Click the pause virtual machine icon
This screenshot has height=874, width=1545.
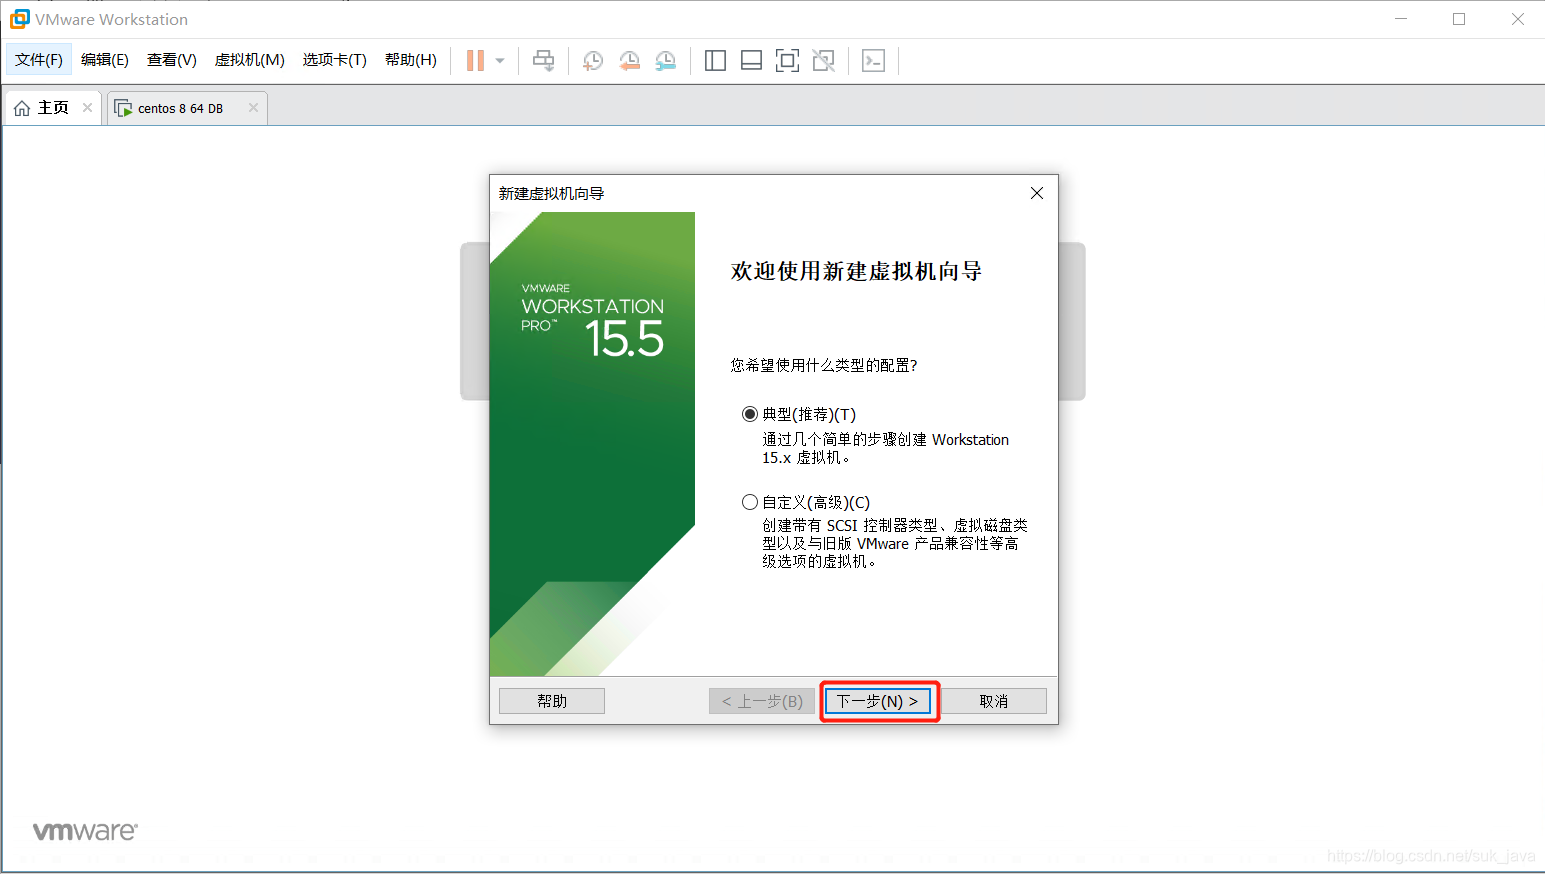(475, 61)
